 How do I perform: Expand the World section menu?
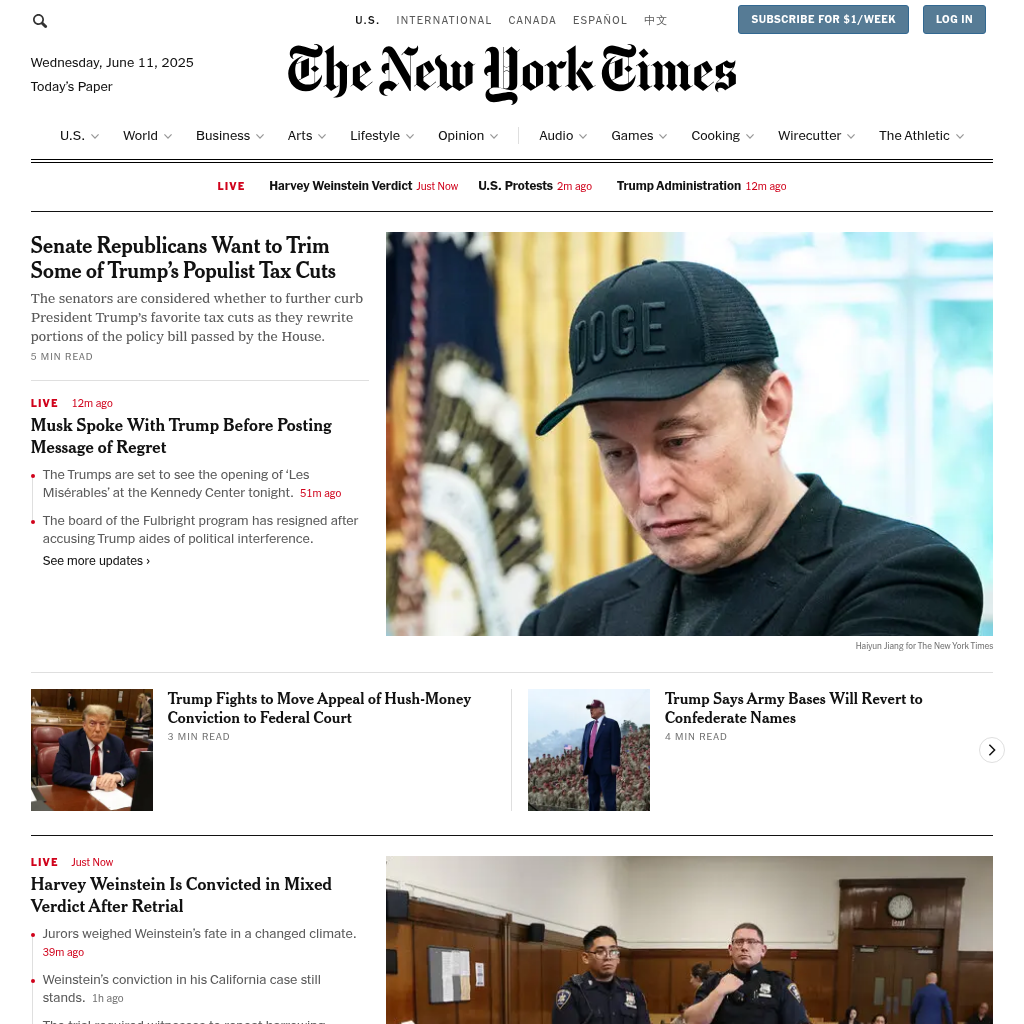(x=148, y=136)
